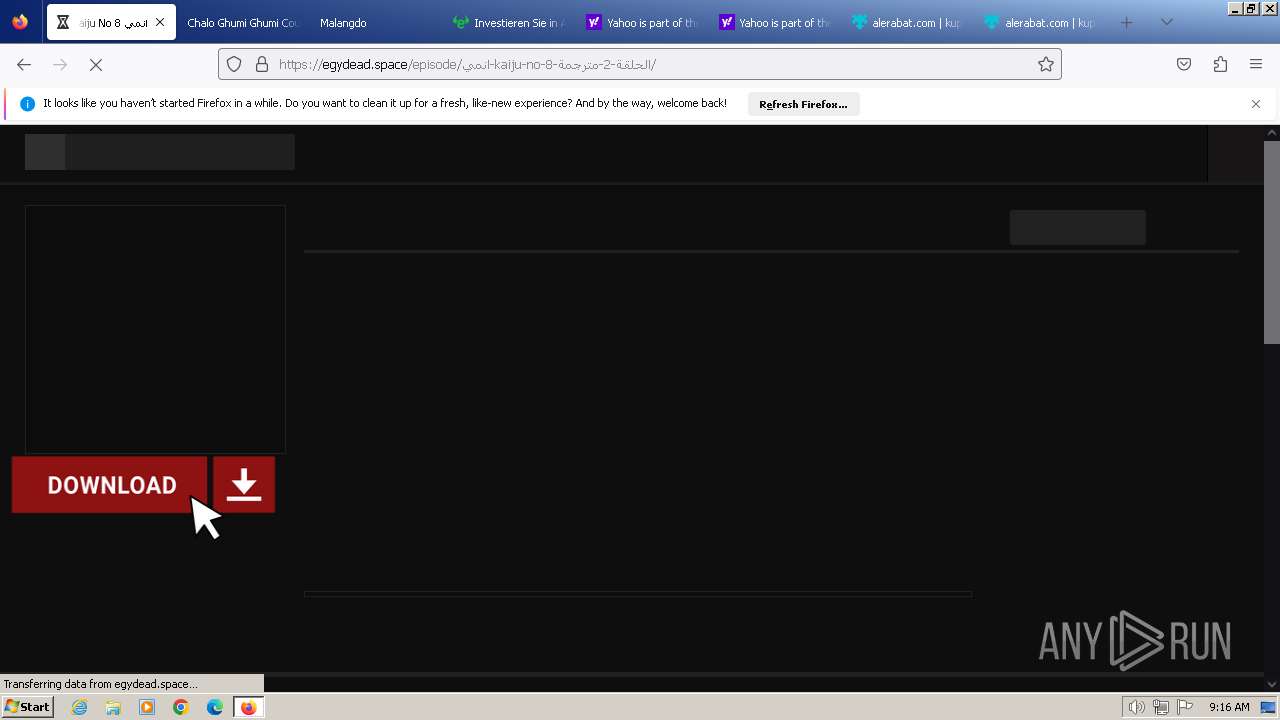This screenshot has width=1280, height=720.
Task: Click the Firefox View icon
Action: 21,22
